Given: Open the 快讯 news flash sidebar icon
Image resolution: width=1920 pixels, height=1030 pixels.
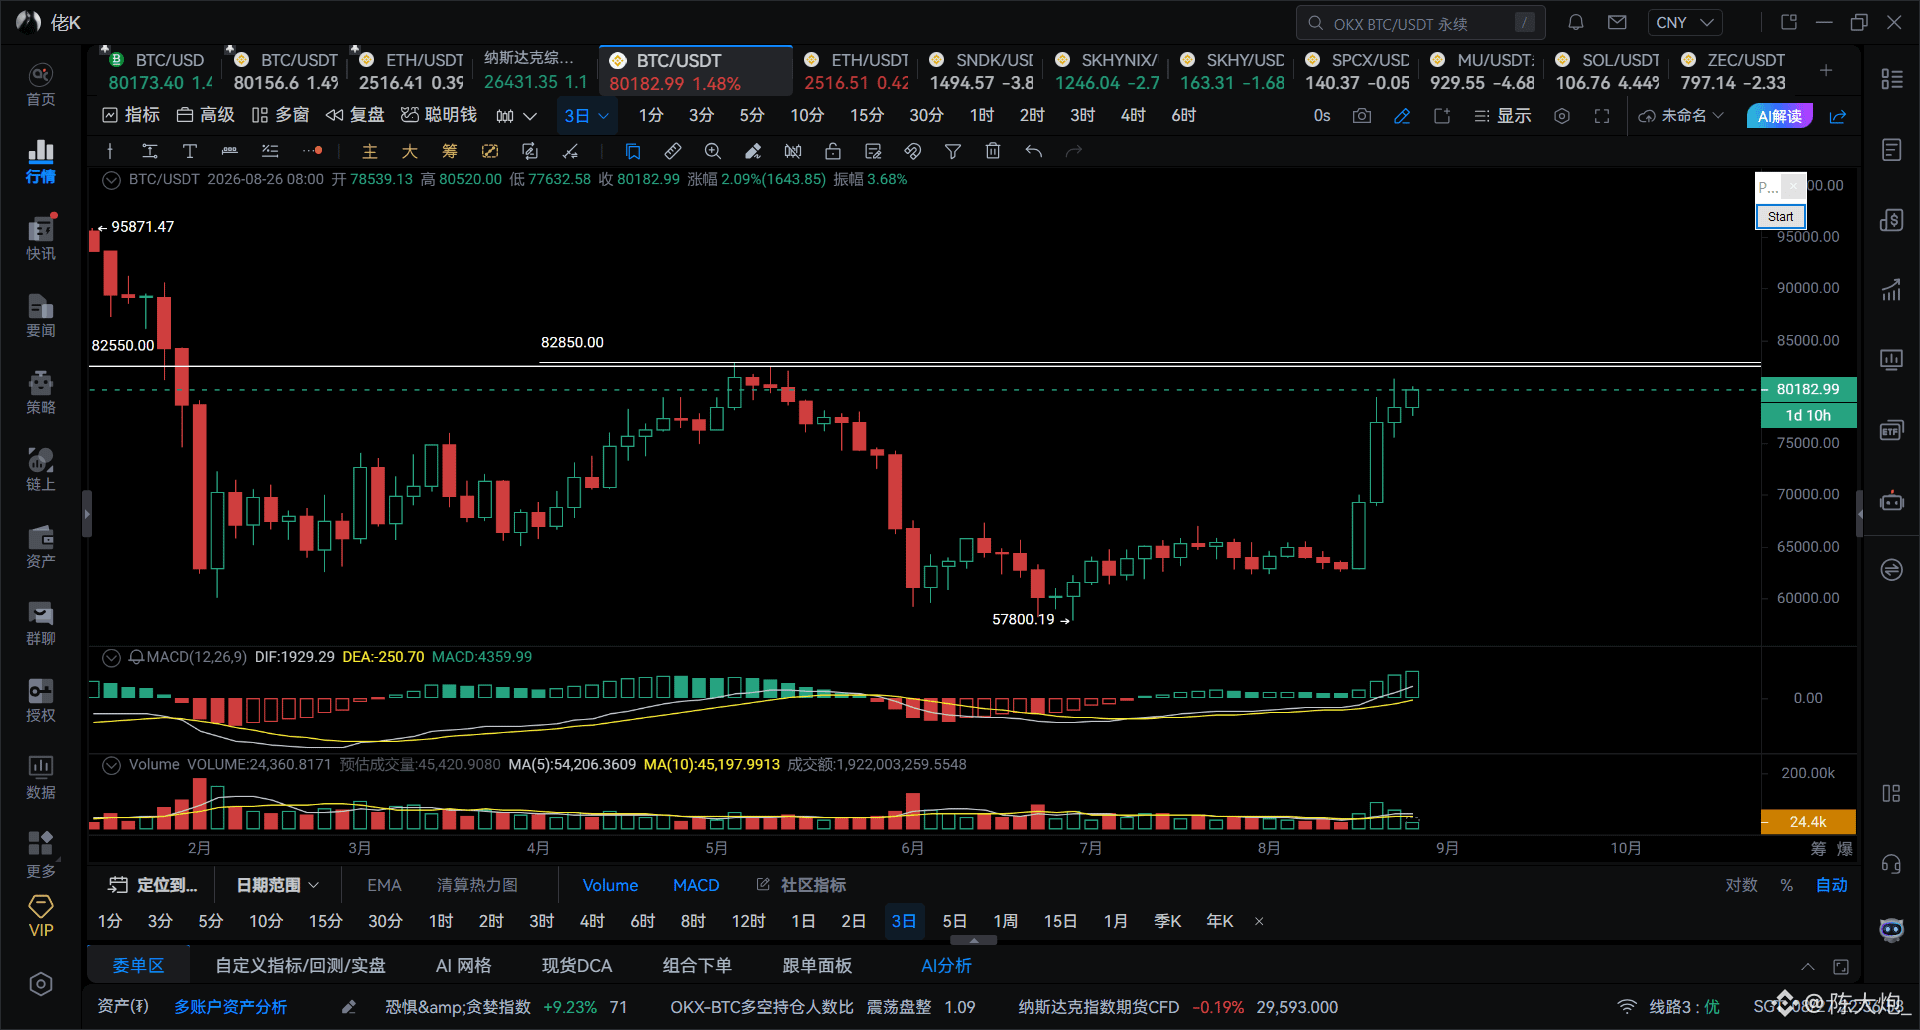Looking at the screenshot, I should coord(40,239).
